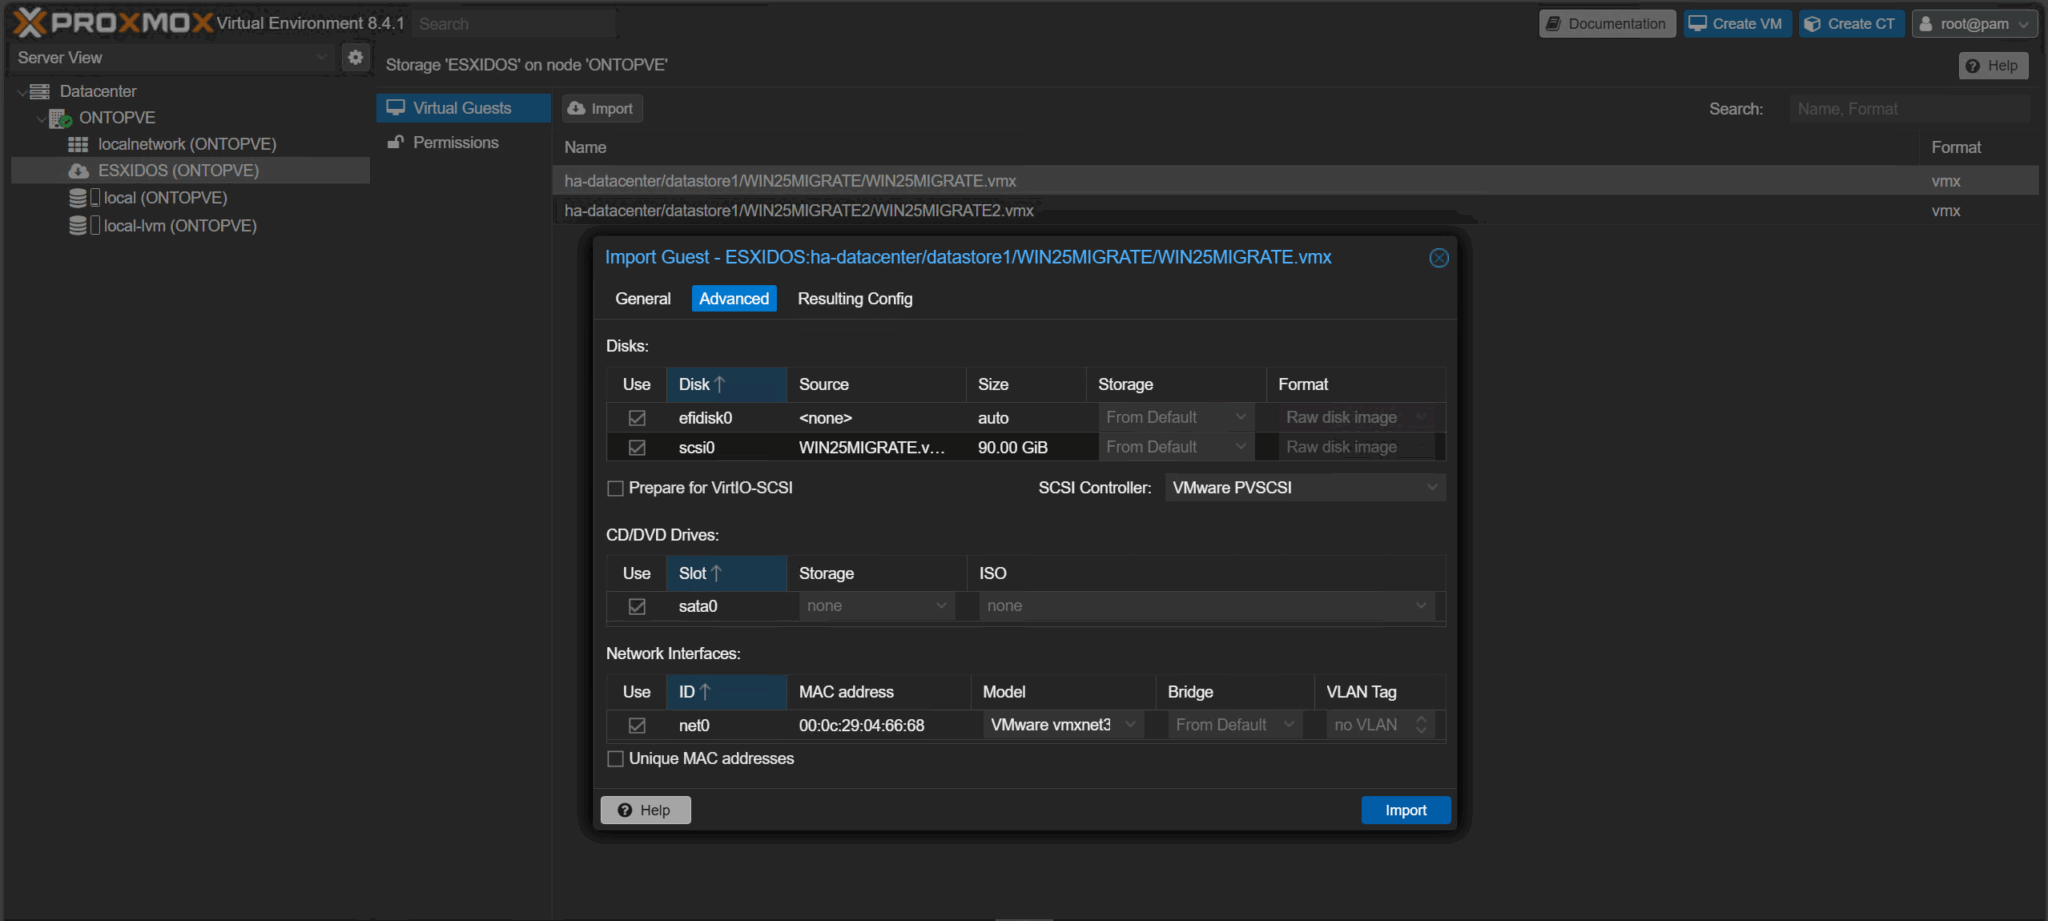Click the net0 VLAN Tag stepper
Viewport: 2048px width, 921px height.
coord(1422,725)
